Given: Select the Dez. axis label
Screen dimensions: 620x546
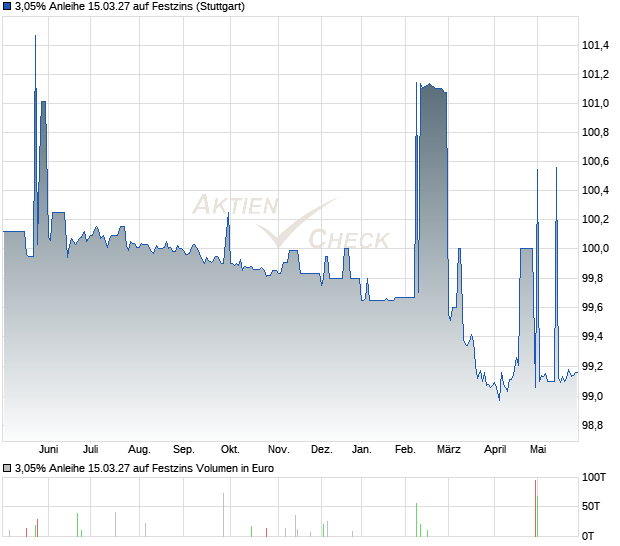Looking at the screenshot, I should point(322,450).
